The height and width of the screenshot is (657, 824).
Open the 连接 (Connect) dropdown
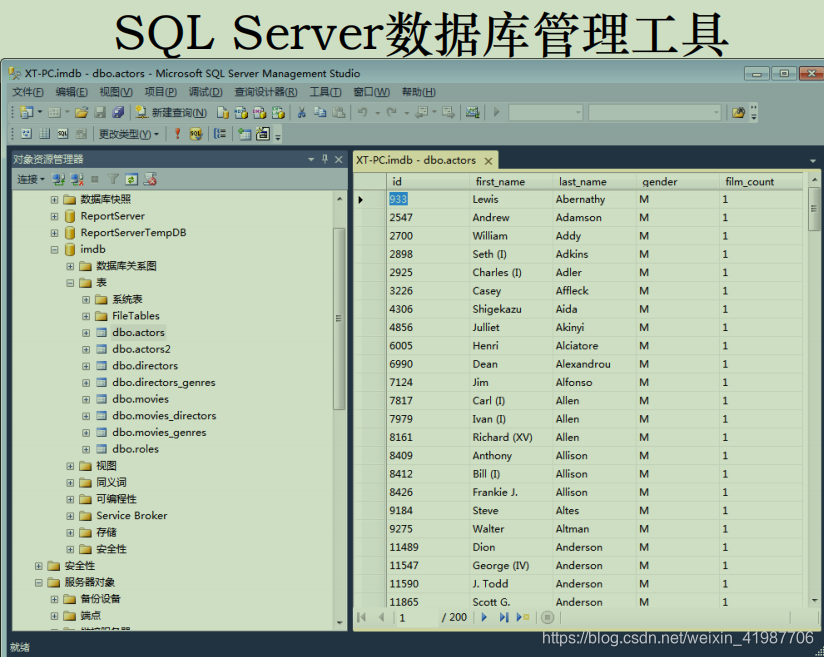coord(31,180)
